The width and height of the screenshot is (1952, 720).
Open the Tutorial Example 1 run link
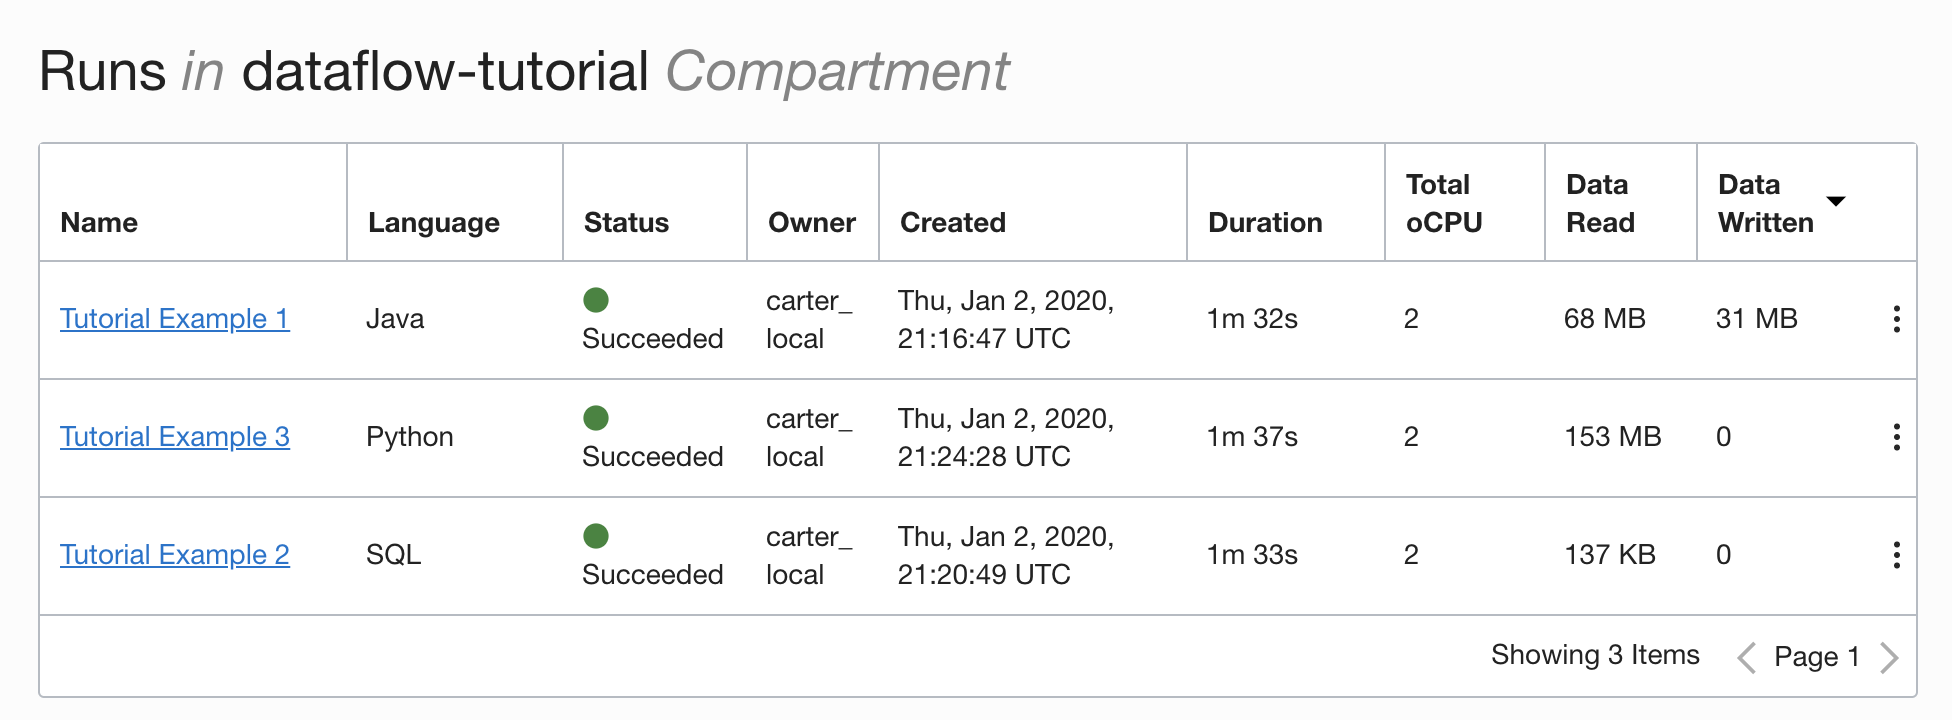[175, 319]
